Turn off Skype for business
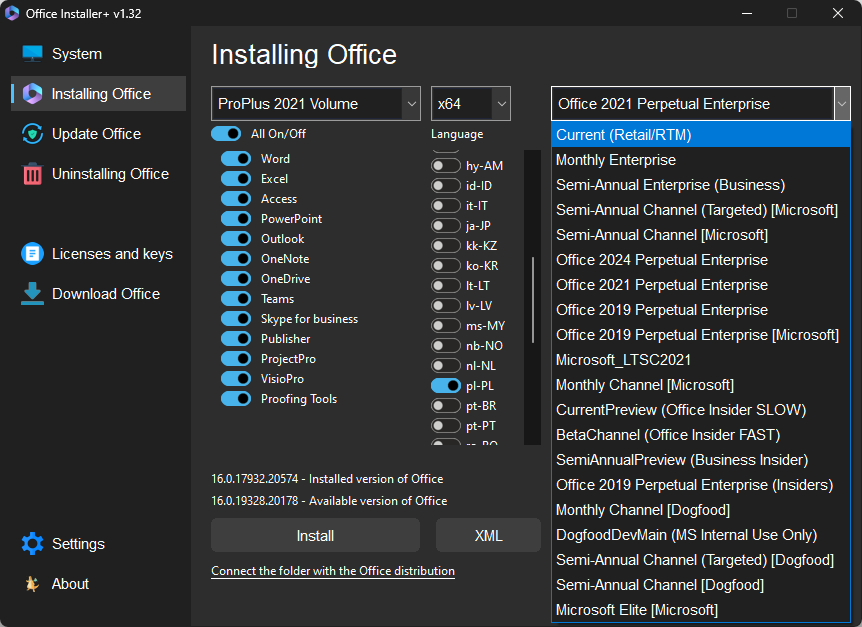862x627 pixels. (x=236, y=319)
